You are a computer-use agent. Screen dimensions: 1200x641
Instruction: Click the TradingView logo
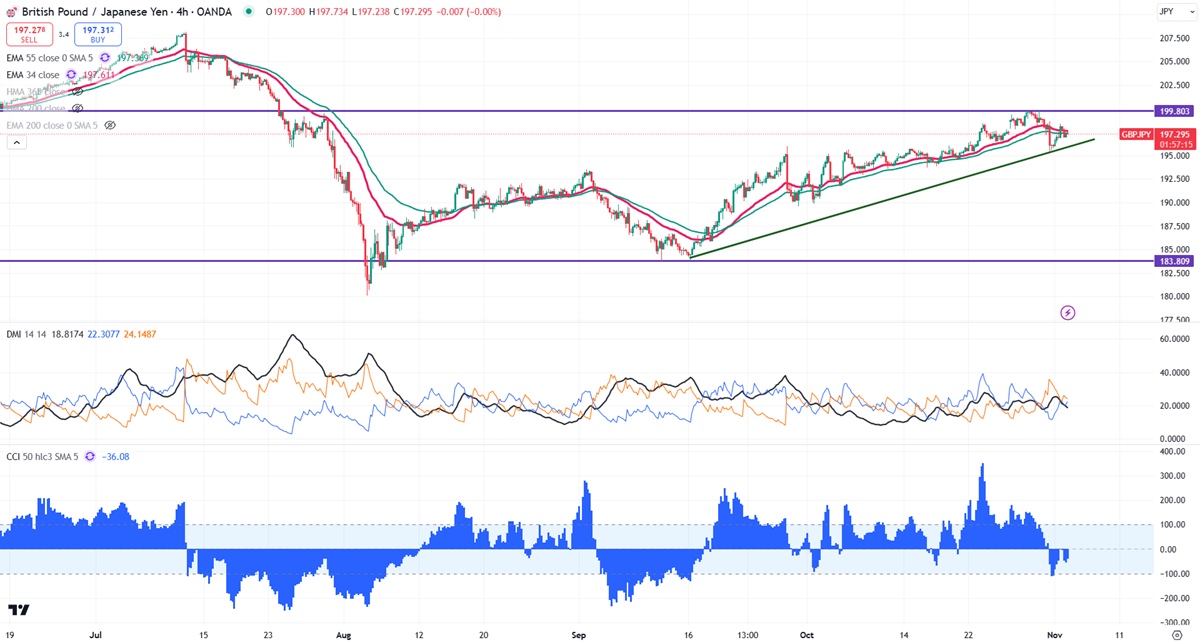coord(18,610)
